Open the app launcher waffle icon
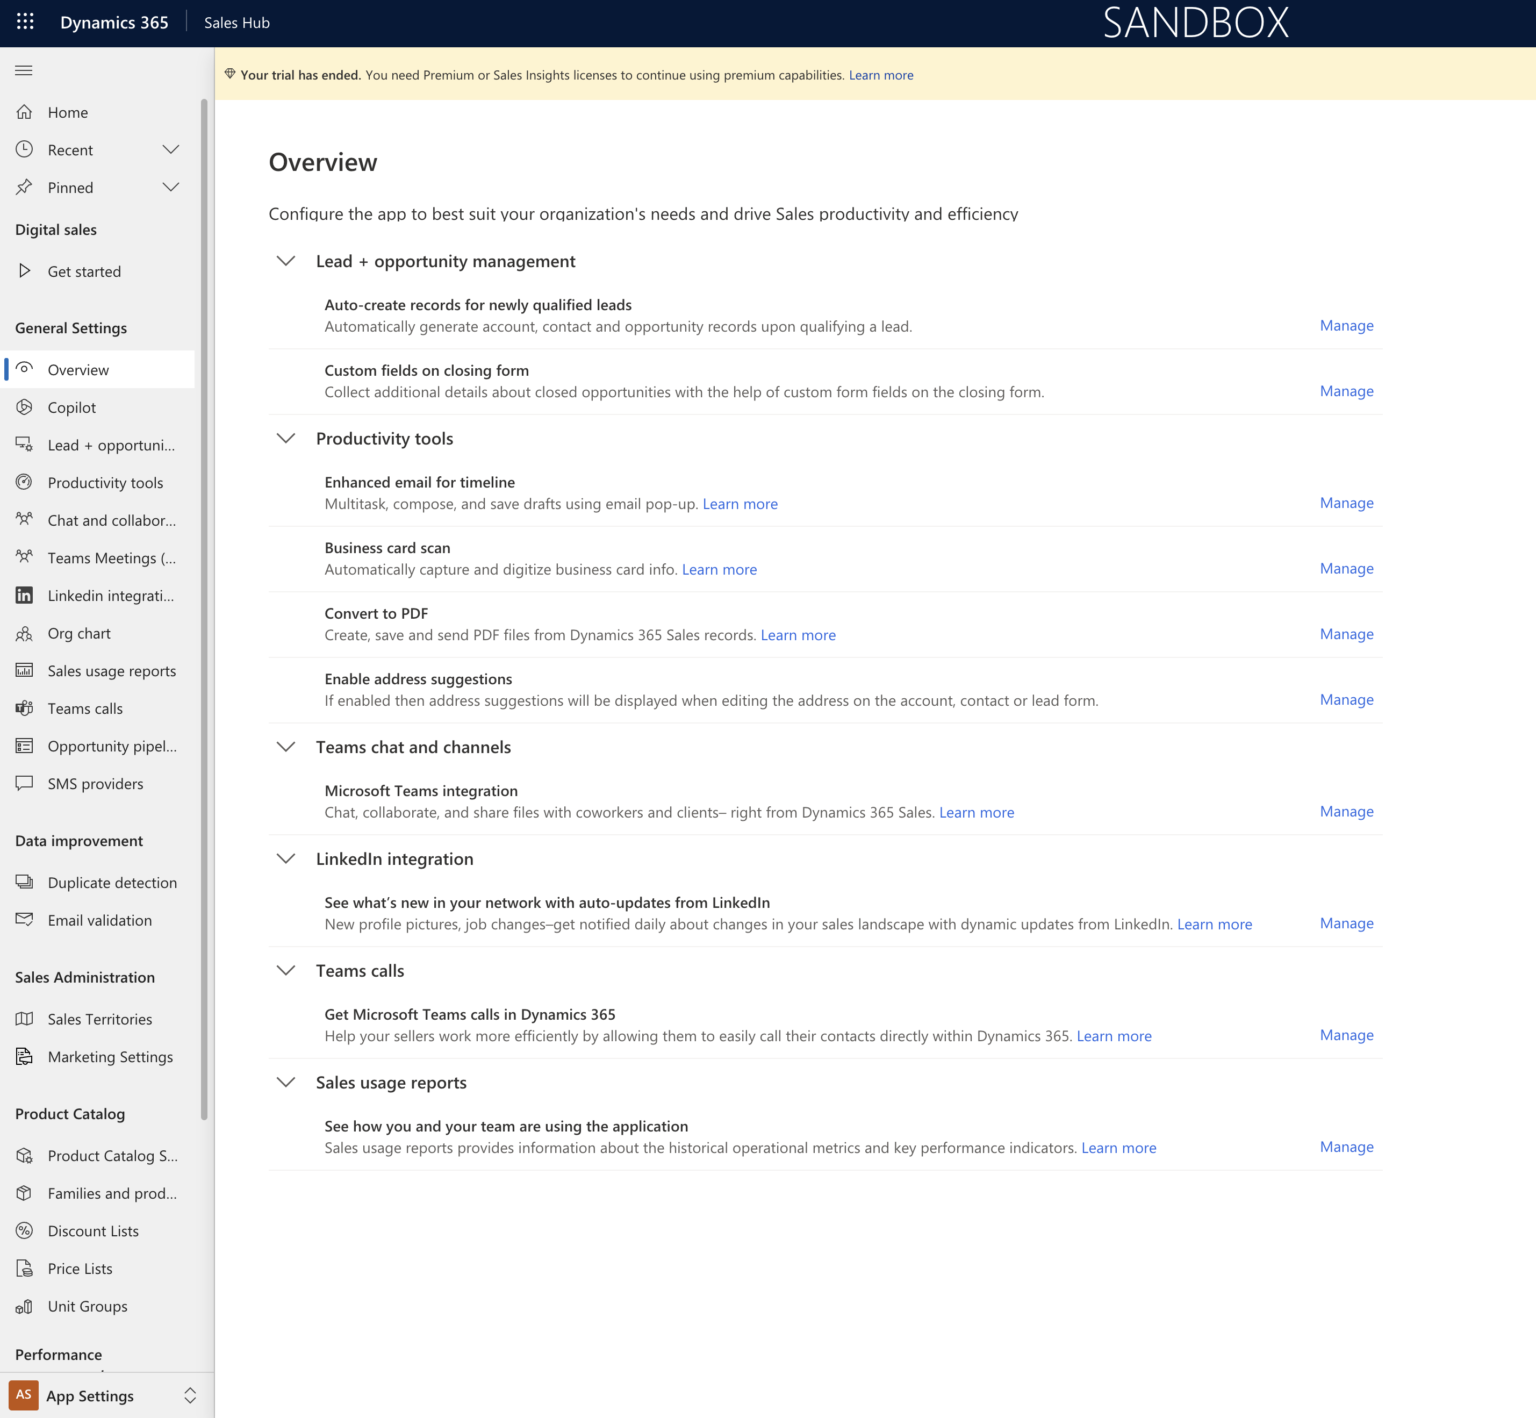Screen dimensions: 1536x1418 pos(25,22)
